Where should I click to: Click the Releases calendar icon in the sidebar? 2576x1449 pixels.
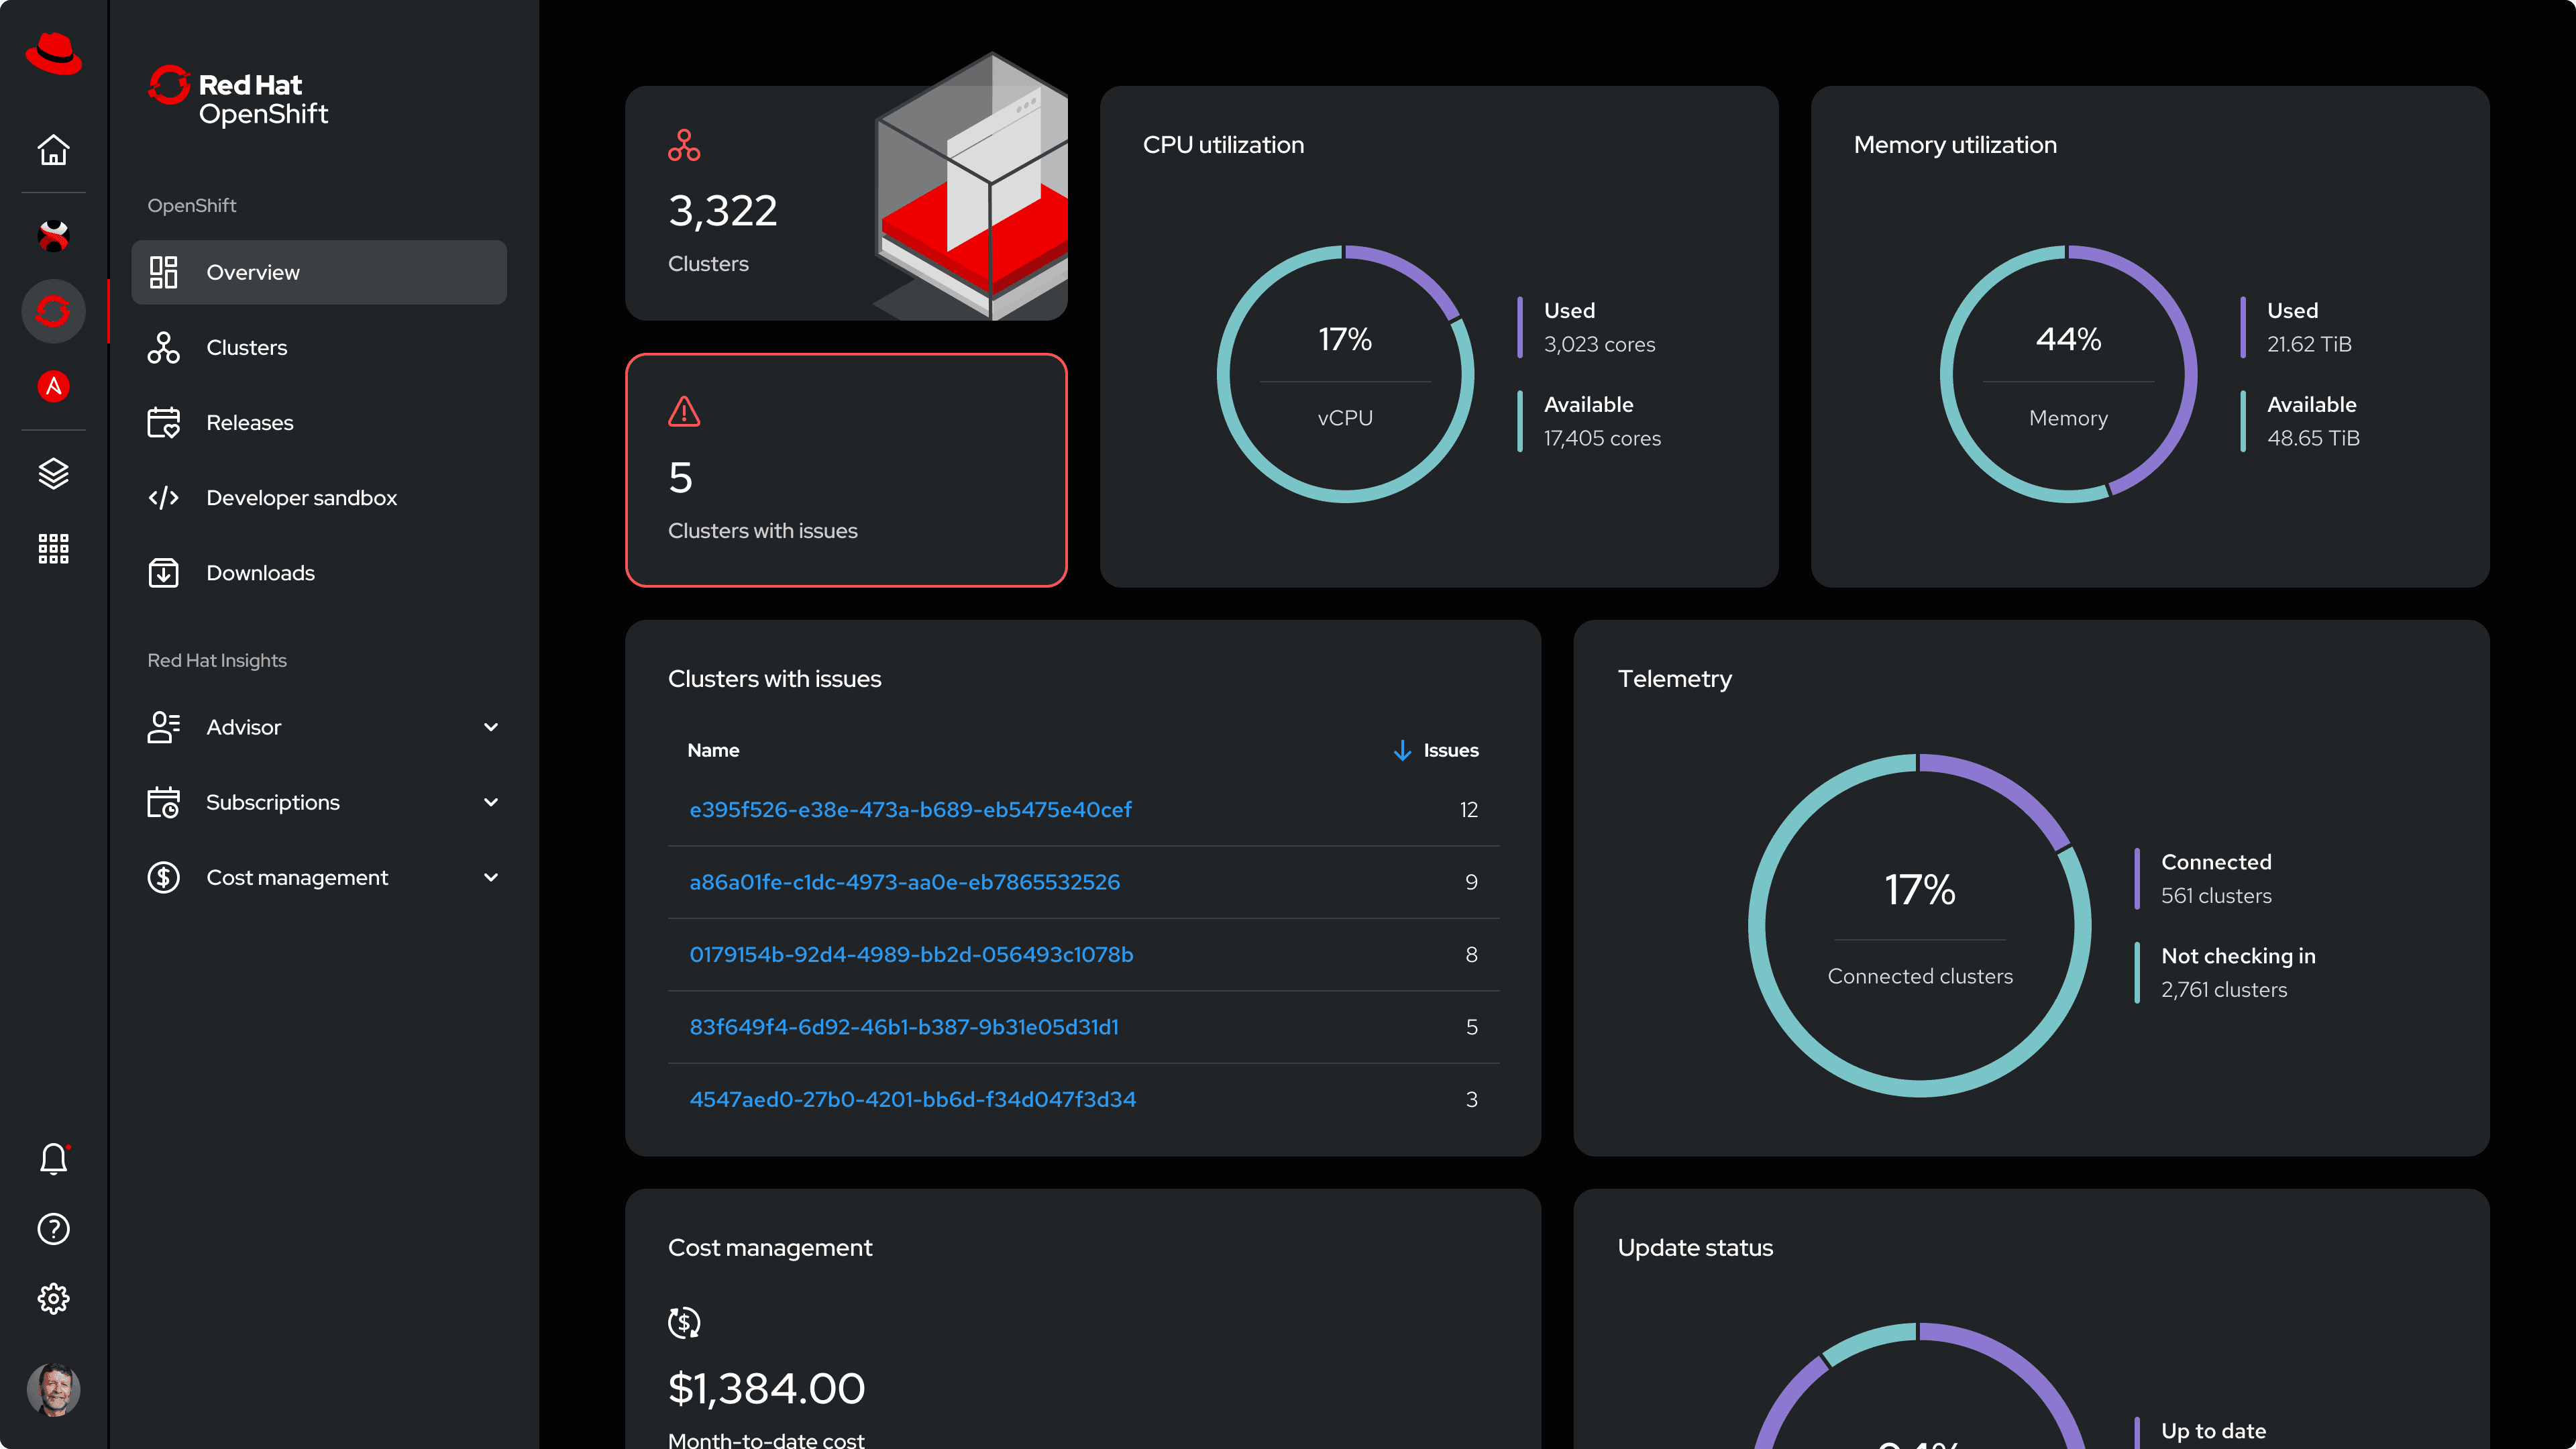coord(163,422)
